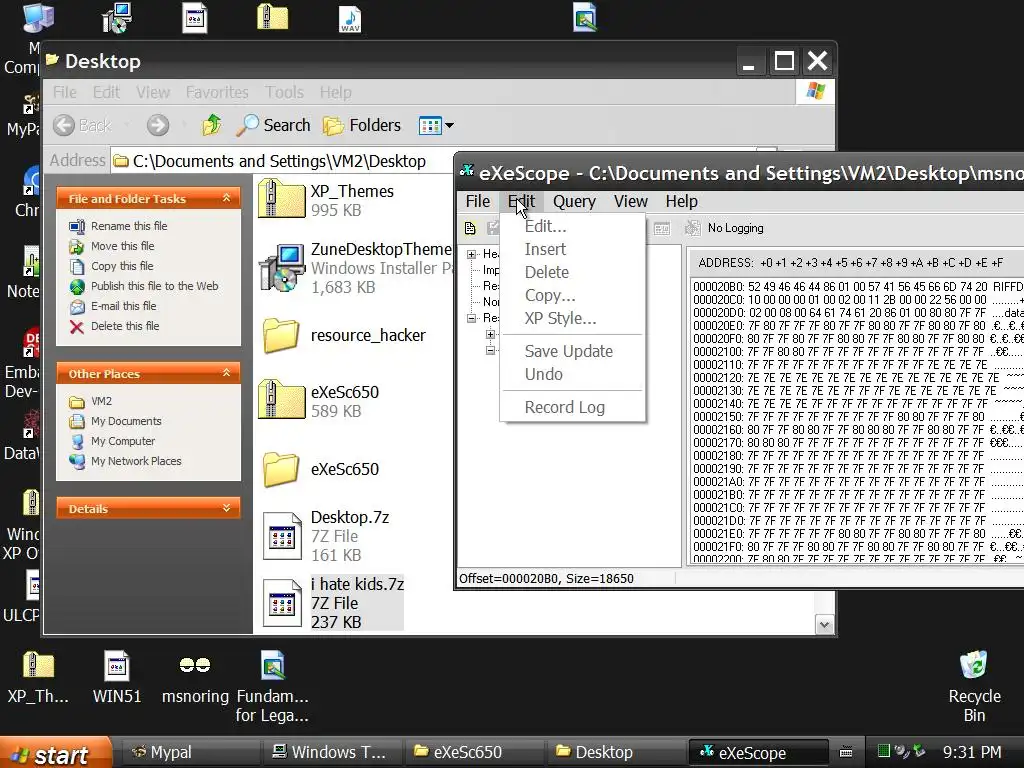Open Search in the Desktop window toolbar

(x=273, y=125)
